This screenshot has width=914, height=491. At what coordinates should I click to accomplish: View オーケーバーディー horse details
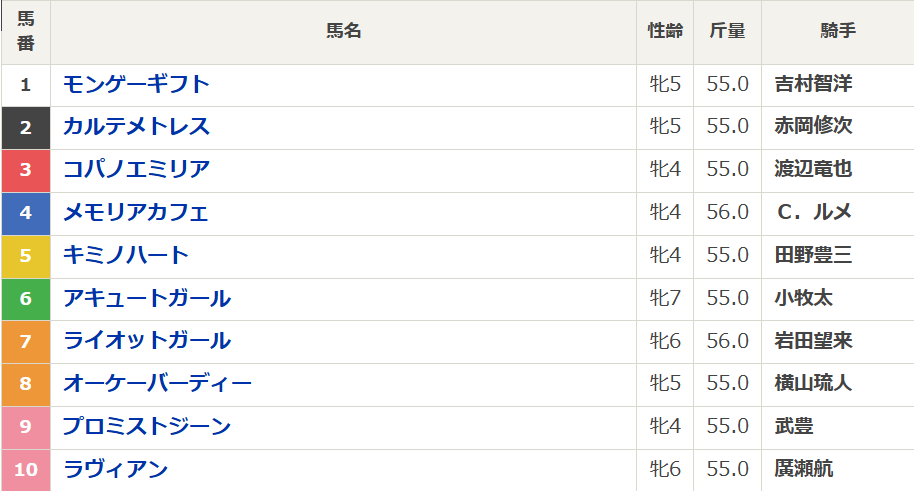click(x=157, y=384)
